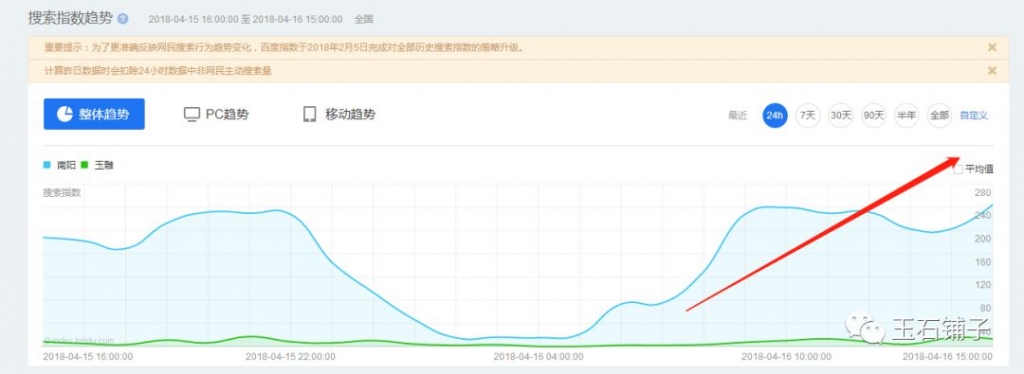
Task: Dismiss the 重要提示 notice with its X
Action: pos(992,48)
